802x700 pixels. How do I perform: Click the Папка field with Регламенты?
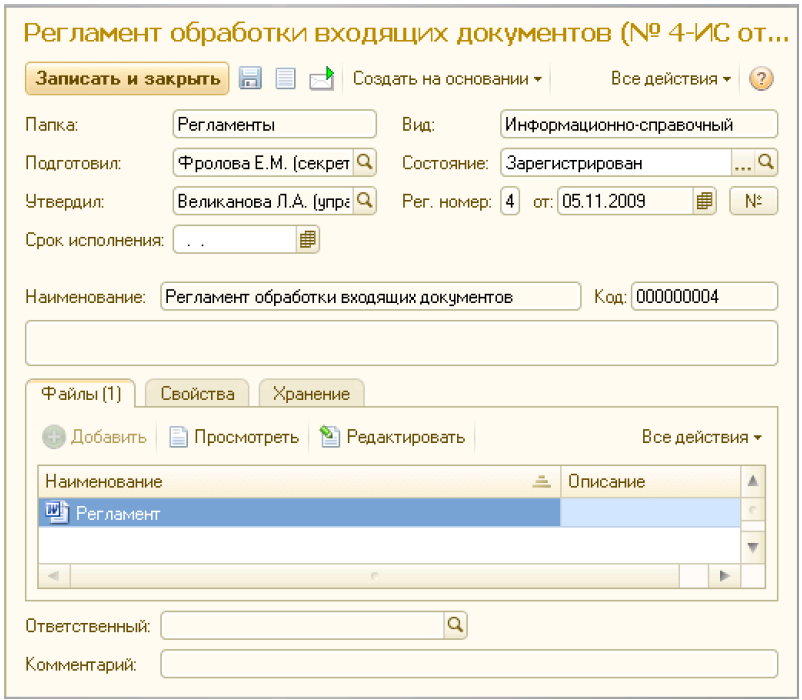(x=275, y=124)
